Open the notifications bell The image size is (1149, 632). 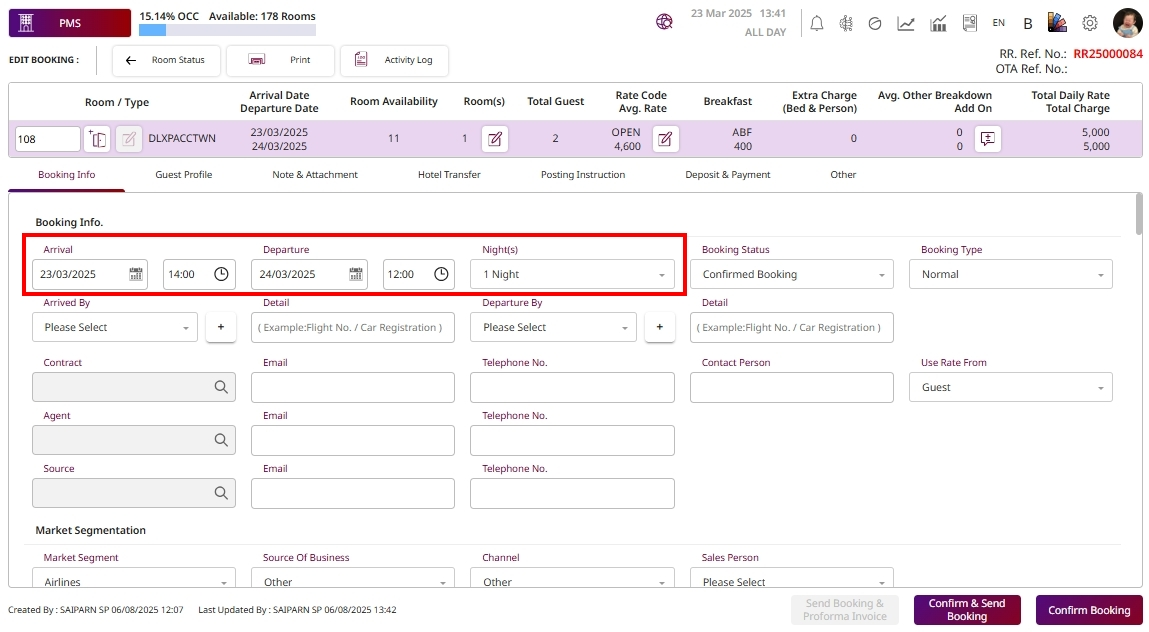pos(817,23)
